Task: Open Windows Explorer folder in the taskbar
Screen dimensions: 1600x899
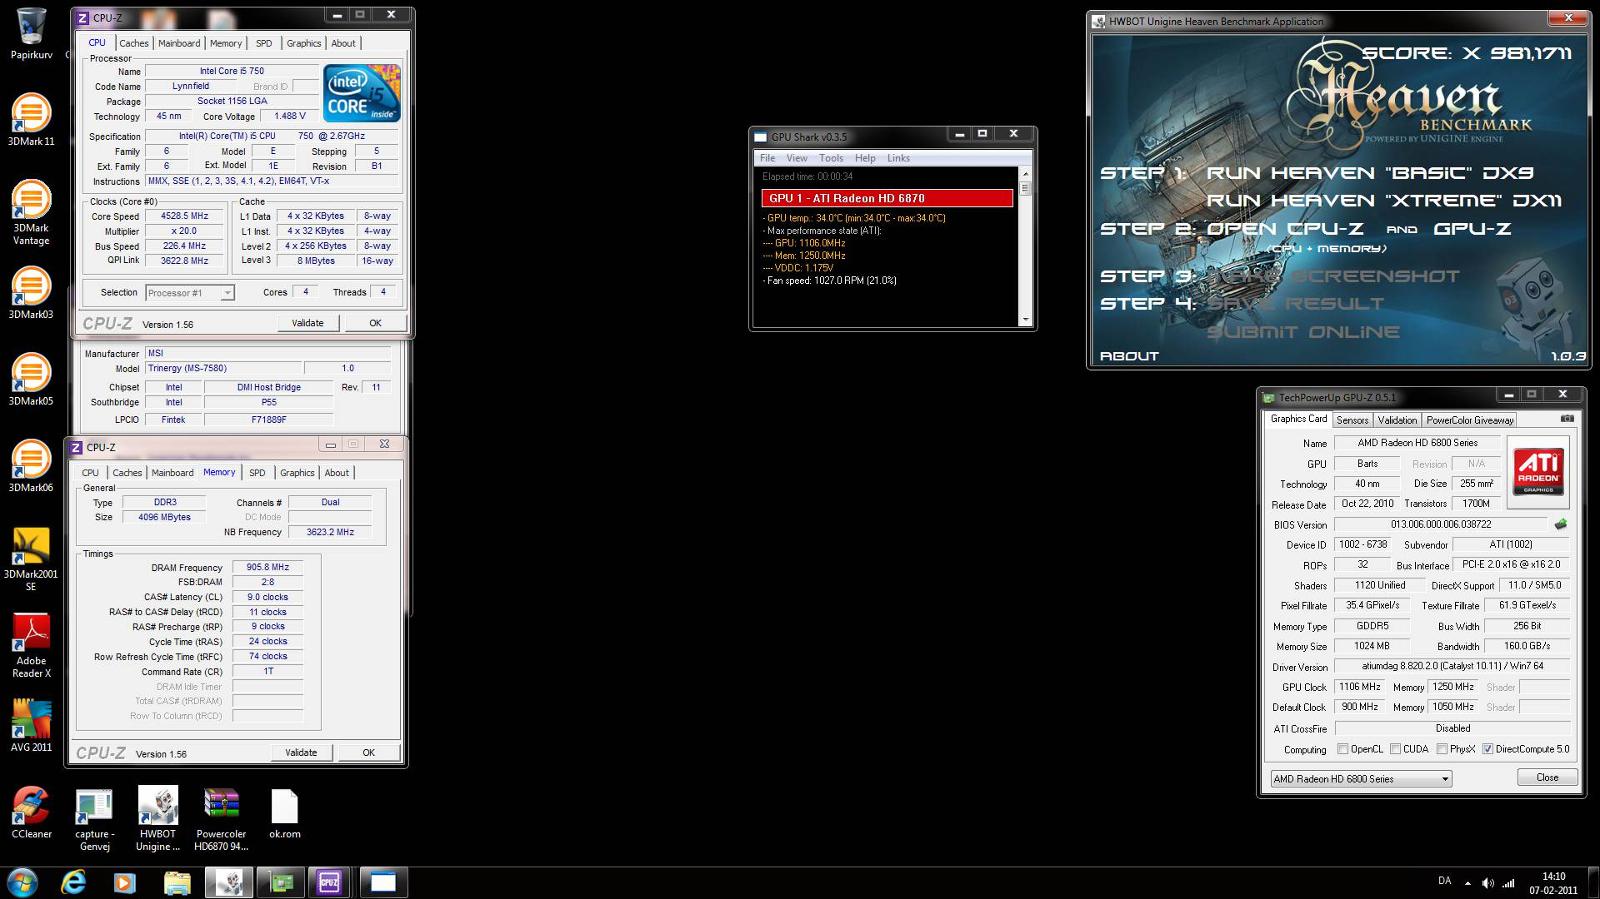Action: [176, 882]
